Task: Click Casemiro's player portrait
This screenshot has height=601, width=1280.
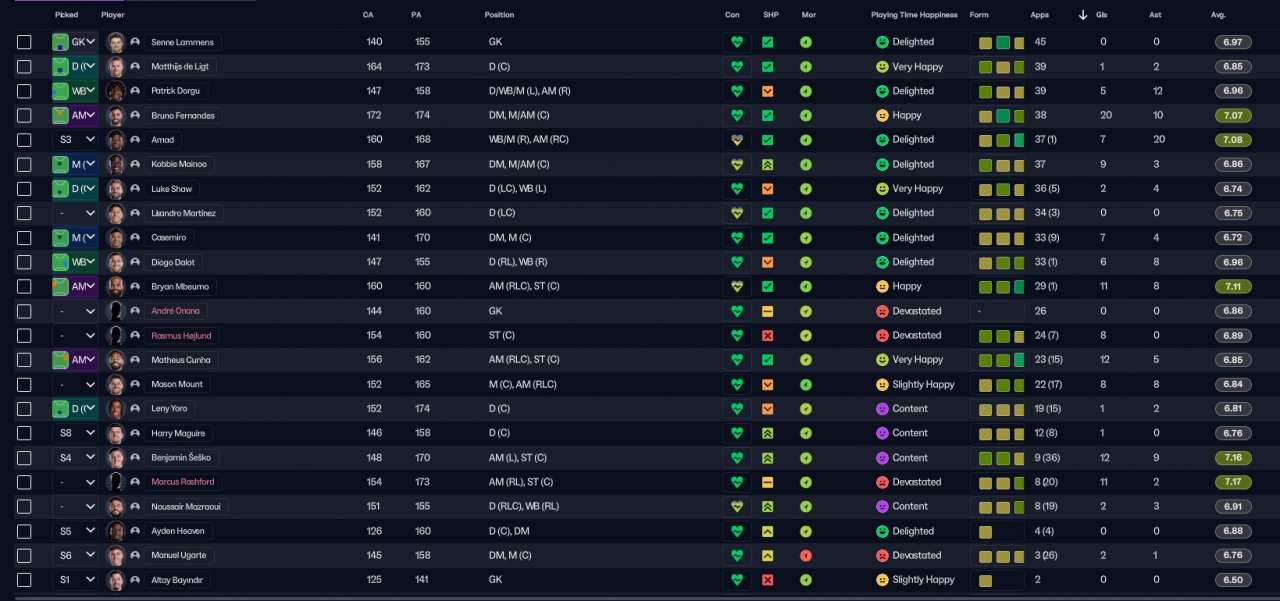Action: point(115,238)
